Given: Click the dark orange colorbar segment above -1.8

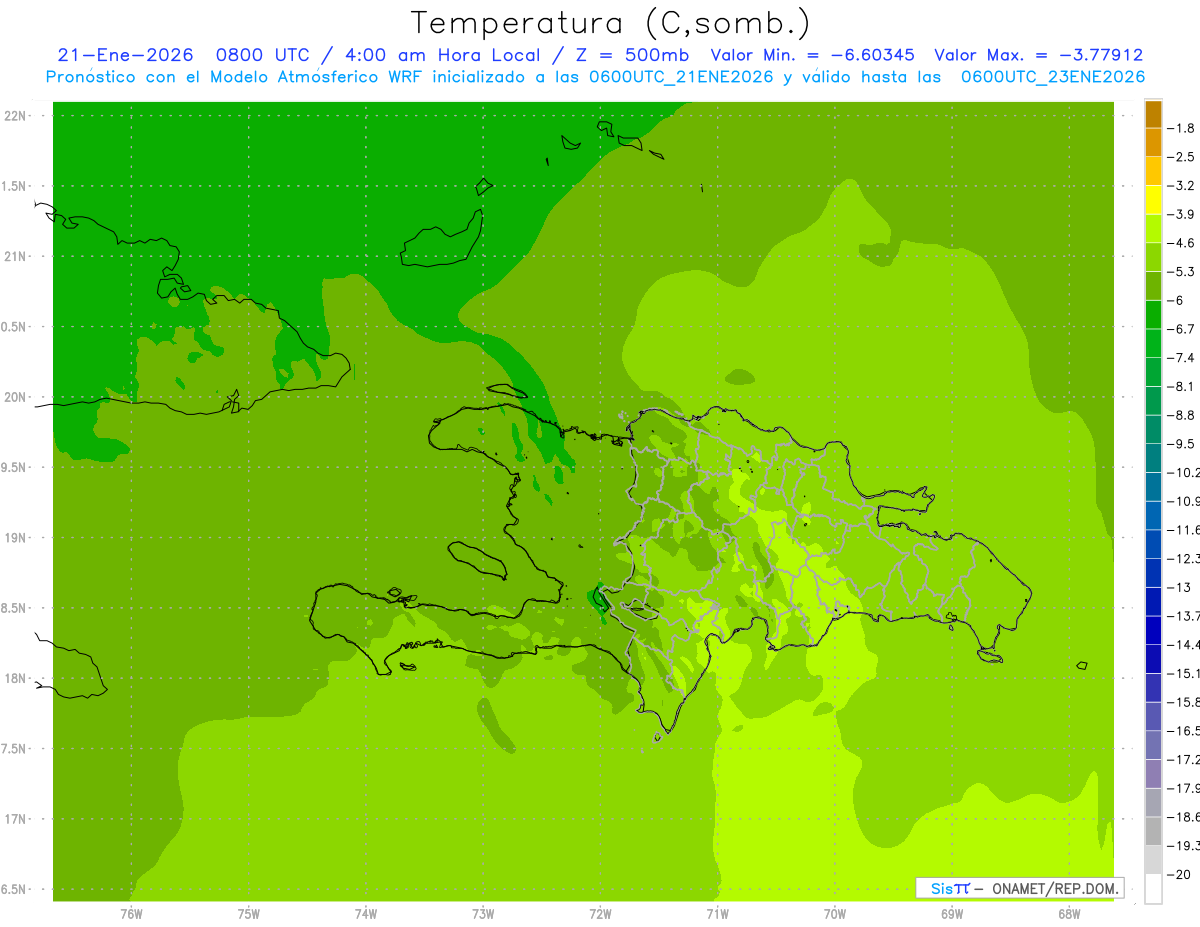Looking at the screenshot, I should point(1153,114).
